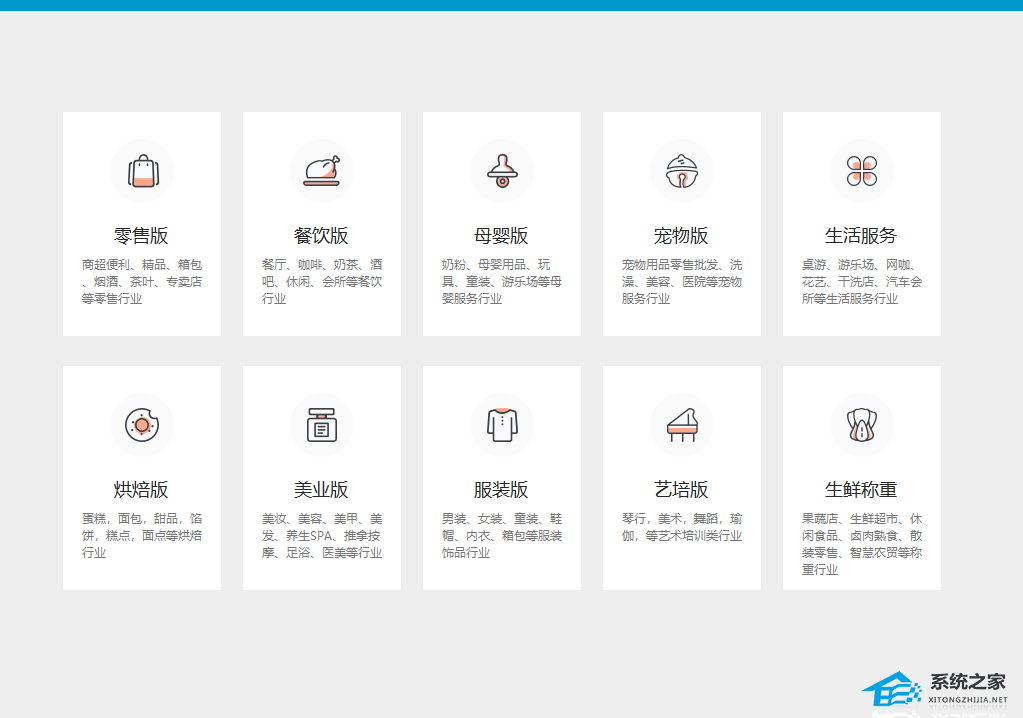Select the 烘焙版 title

click(142, 489)
